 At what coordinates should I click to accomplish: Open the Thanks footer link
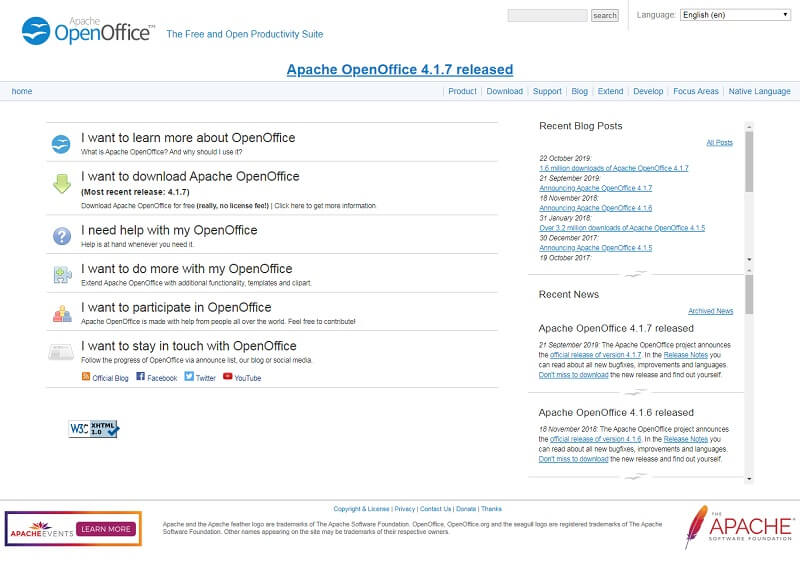tap(491, 509)
